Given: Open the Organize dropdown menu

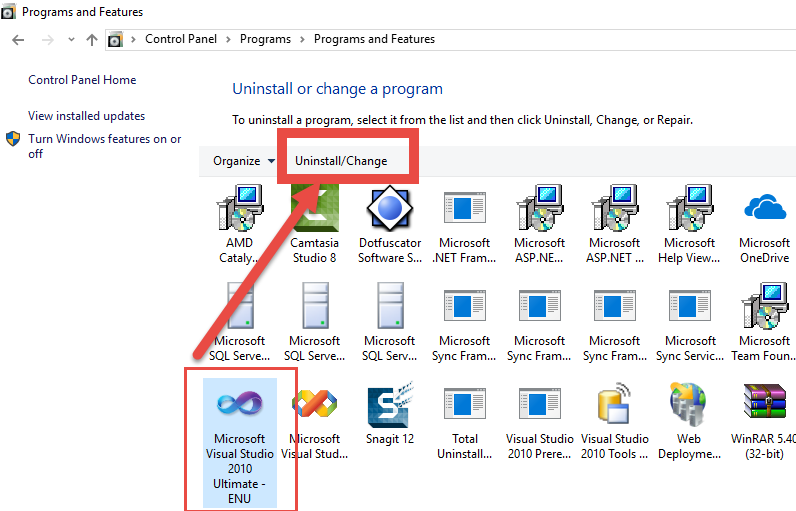Looking at the screenshot, I should pyautogui.click(x=244, y=161).
